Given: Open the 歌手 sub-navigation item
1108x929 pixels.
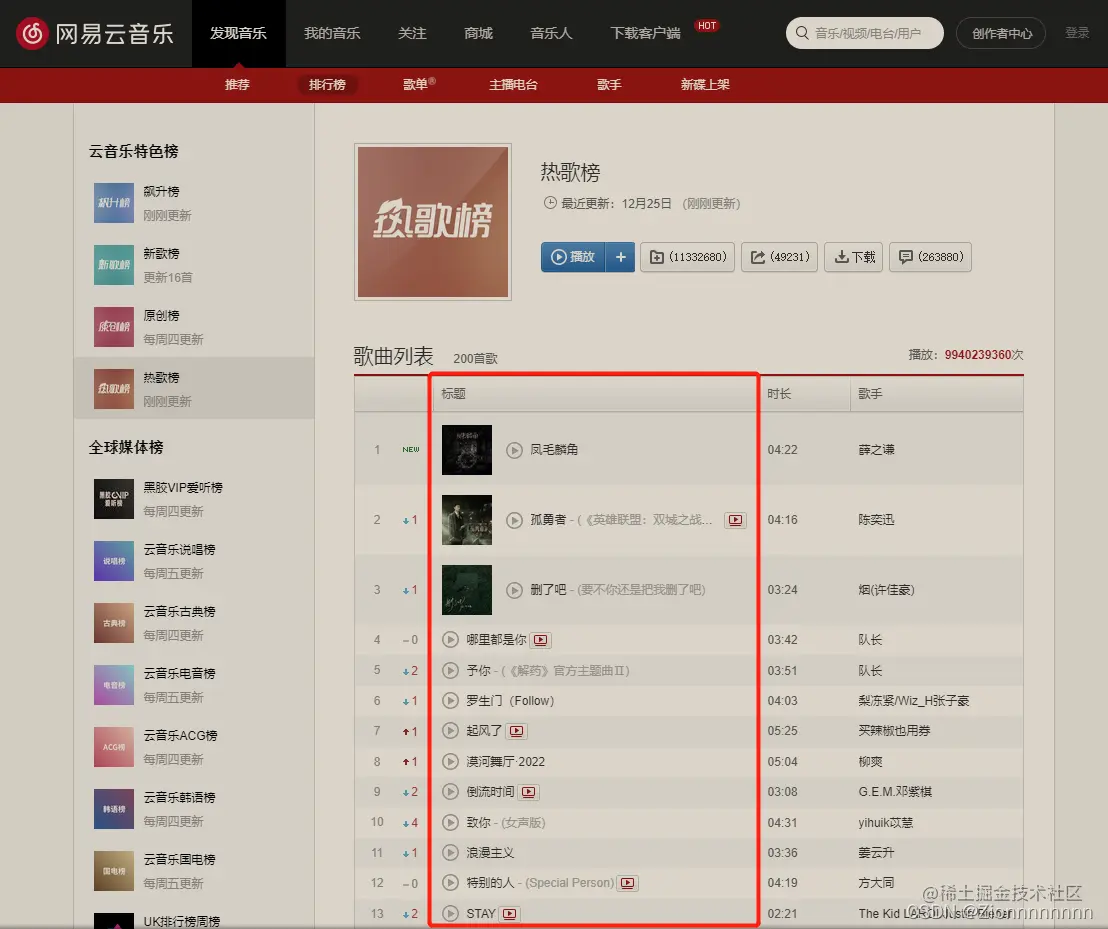Looking at the screenshot, I should click(609, 85).
